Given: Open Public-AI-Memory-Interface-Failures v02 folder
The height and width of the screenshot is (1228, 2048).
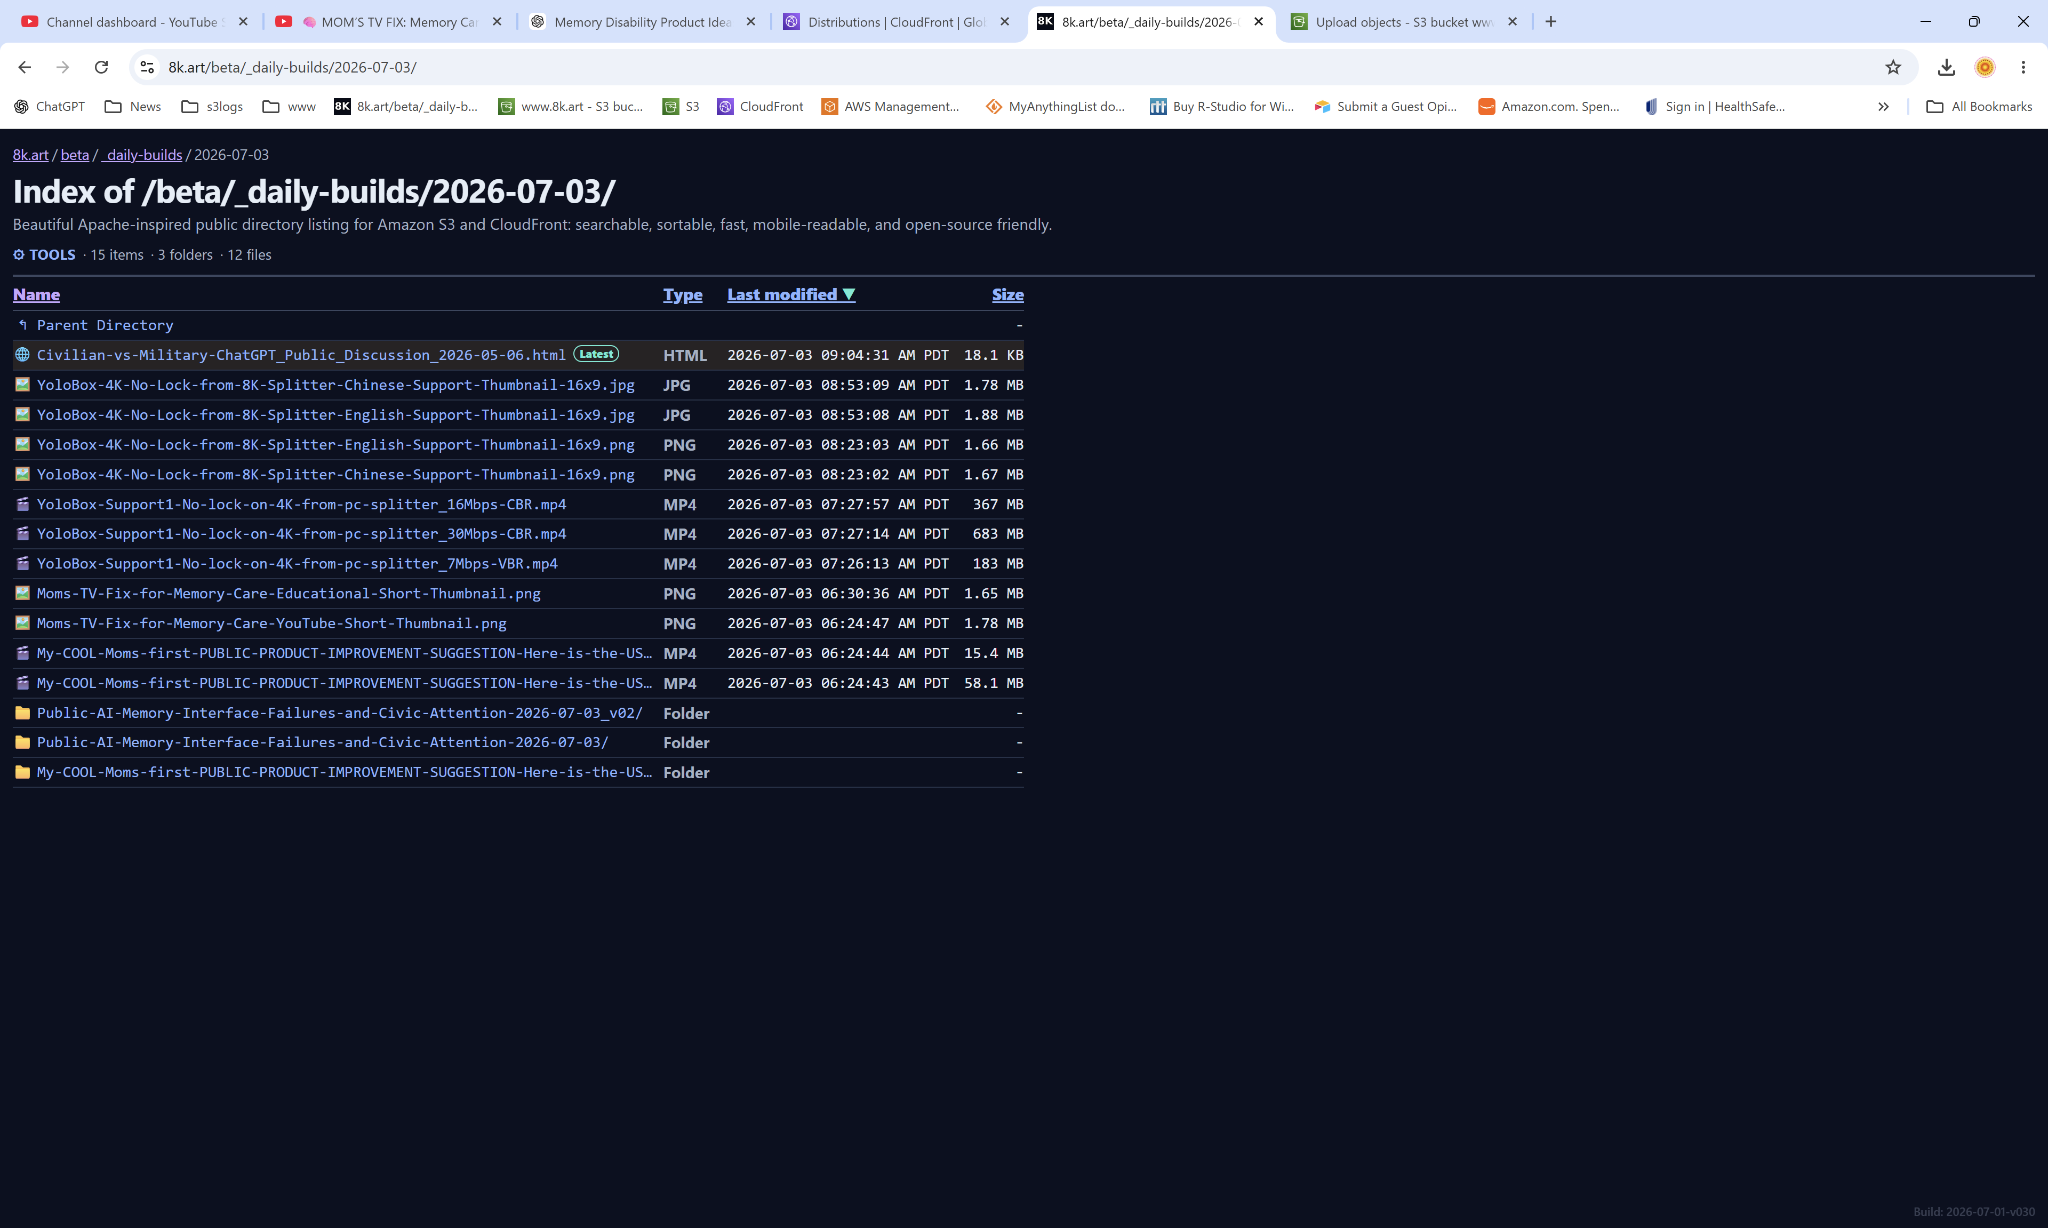Looking at the screenshot, I should (340, 713).
